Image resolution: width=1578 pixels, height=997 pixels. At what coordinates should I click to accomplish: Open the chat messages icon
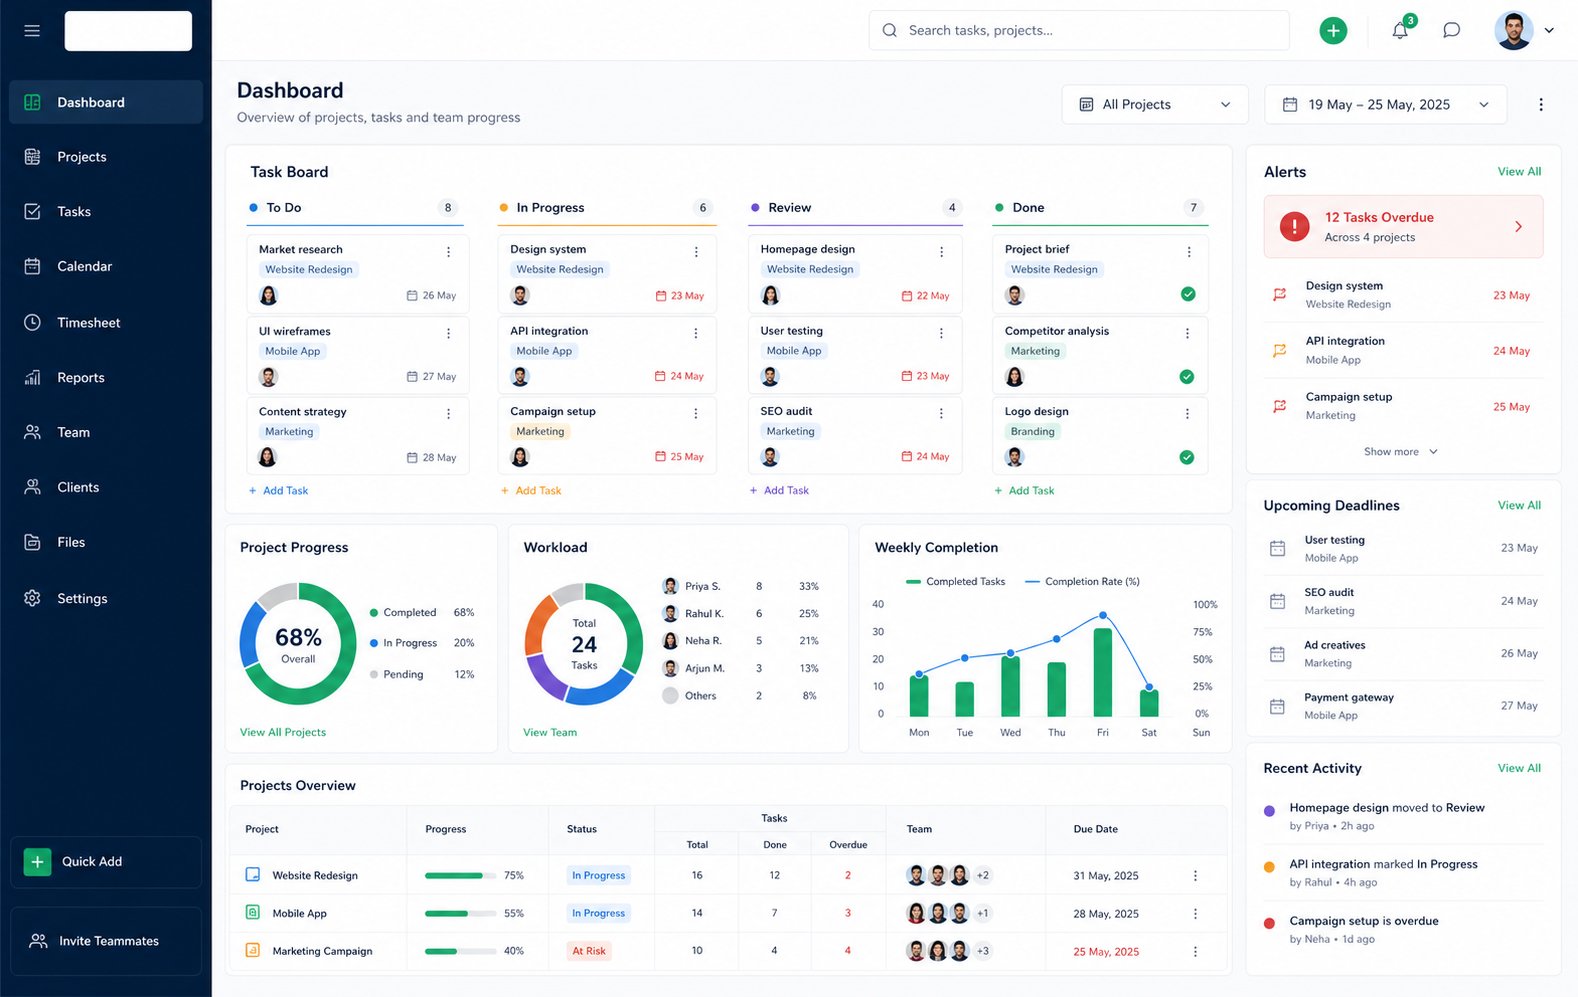(x=1451, y=31)
